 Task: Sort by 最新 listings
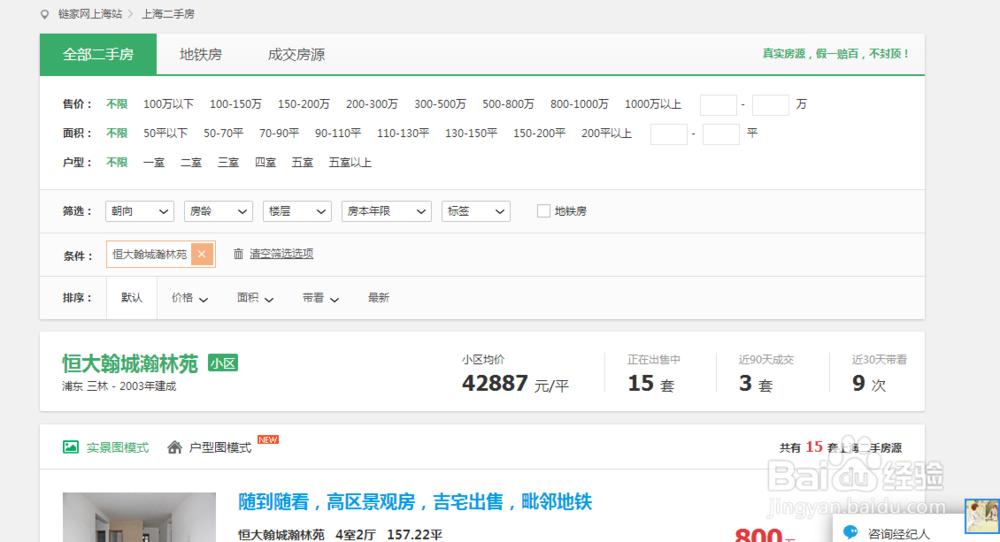(378, 298)
